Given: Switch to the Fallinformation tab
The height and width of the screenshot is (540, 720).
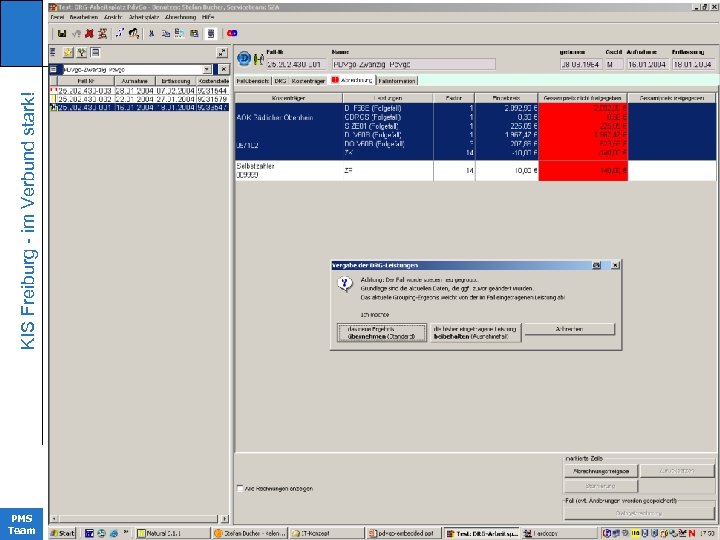Looking at the screenshot, I should [397, 81].
